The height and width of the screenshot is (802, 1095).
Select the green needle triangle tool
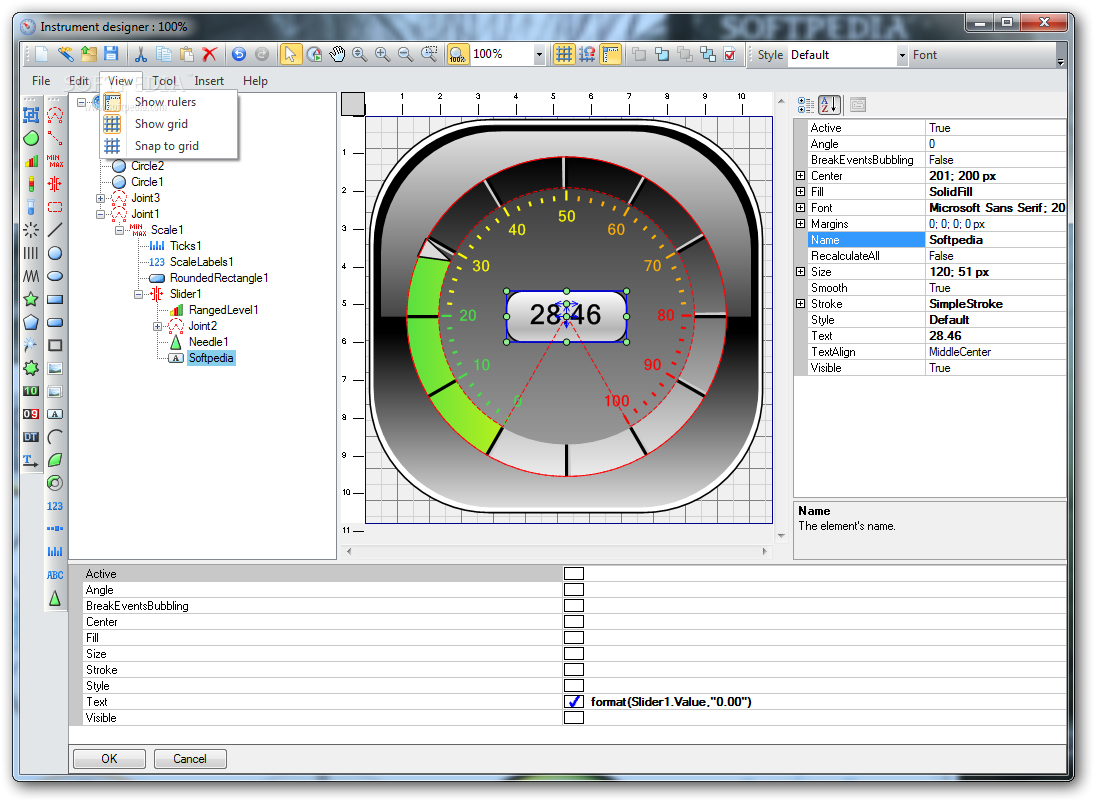pyautogui.click(x=54, y=598)
